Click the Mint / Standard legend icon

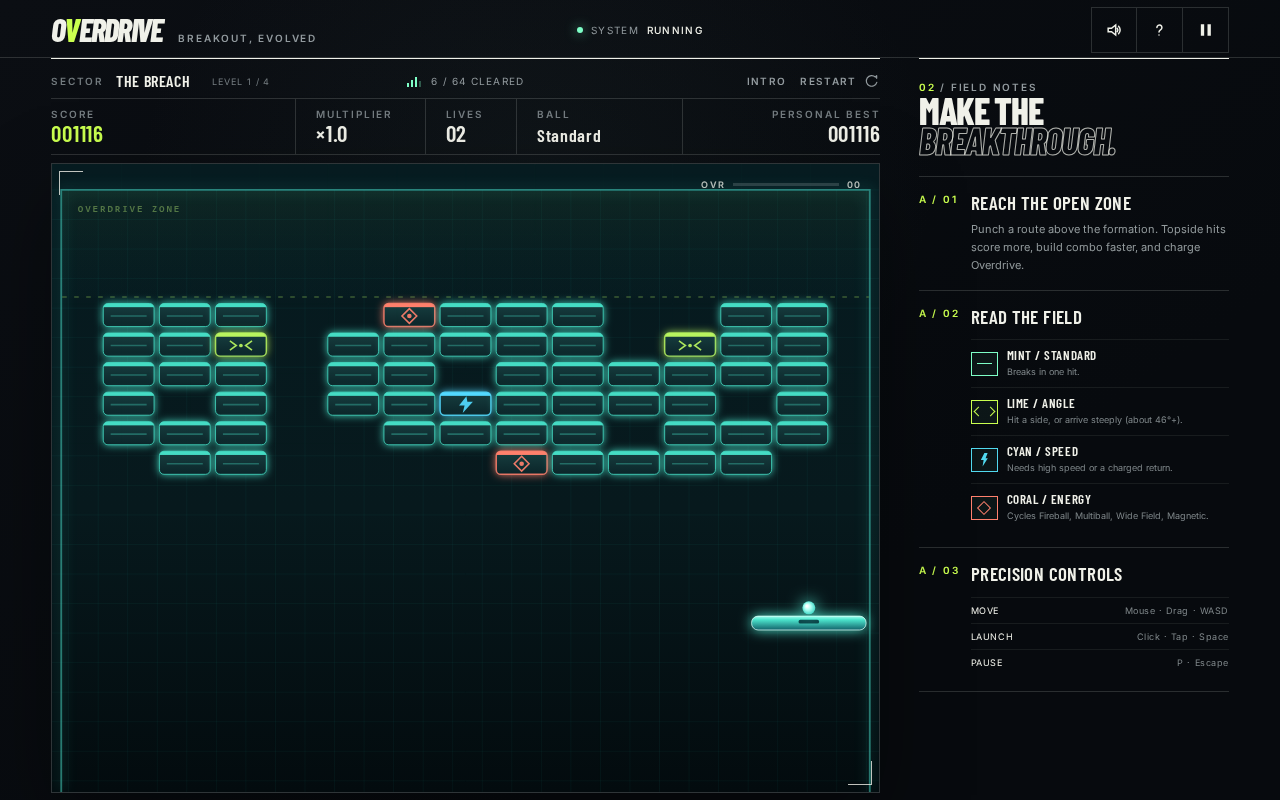coord(984,364)
